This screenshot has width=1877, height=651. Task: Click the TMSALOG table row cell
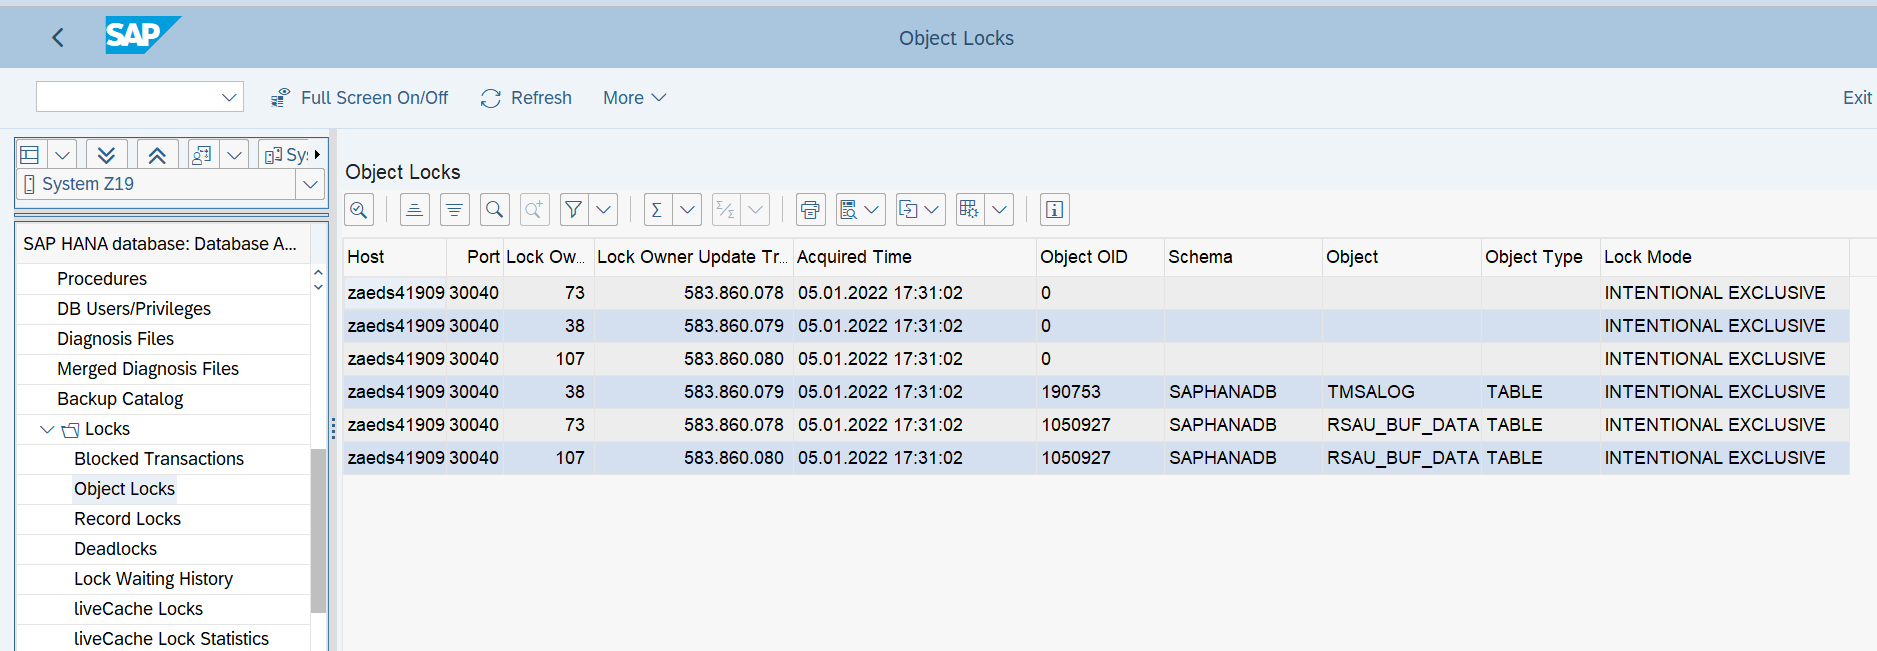click(x=1370, y=392)
